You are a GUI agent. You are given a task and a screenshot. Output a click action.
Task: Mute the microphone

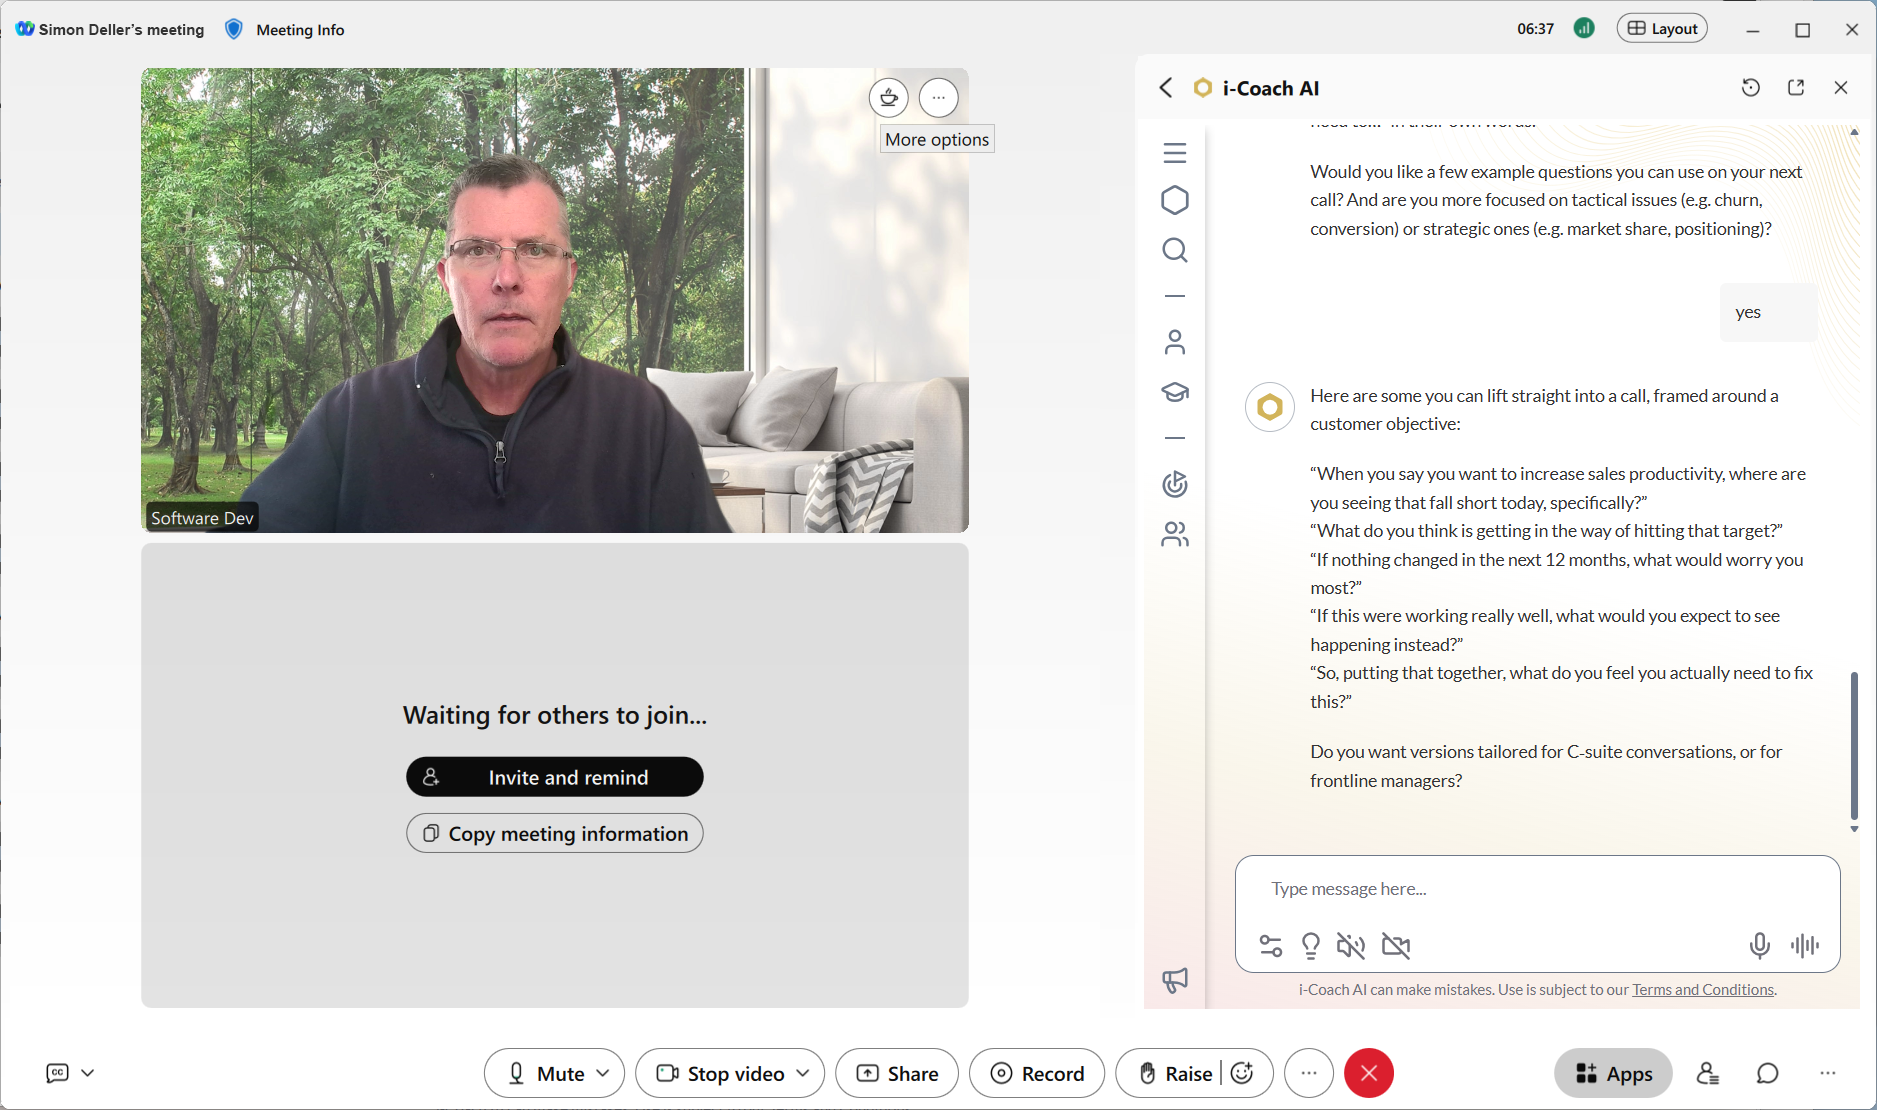tap(546, 1073)
